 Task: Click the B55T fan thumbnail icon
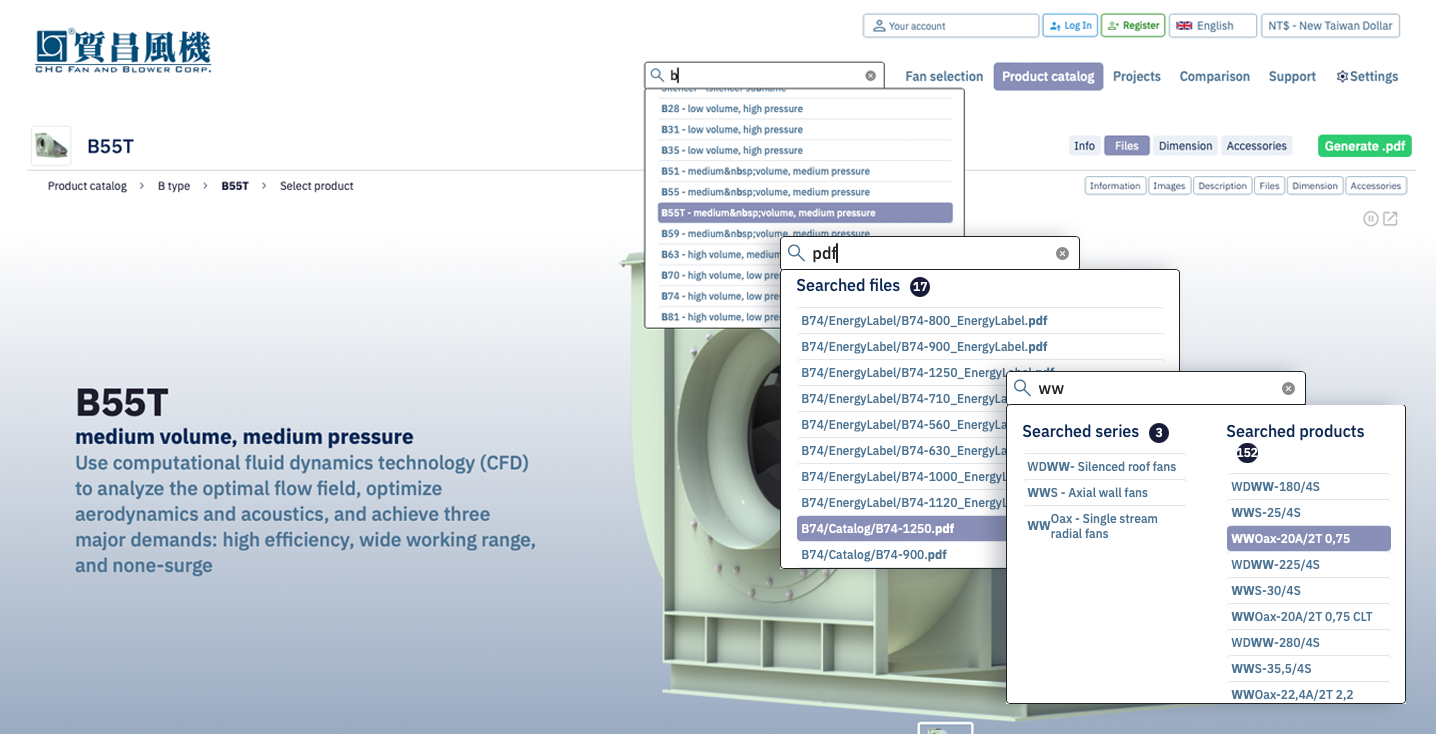(51, 146)
